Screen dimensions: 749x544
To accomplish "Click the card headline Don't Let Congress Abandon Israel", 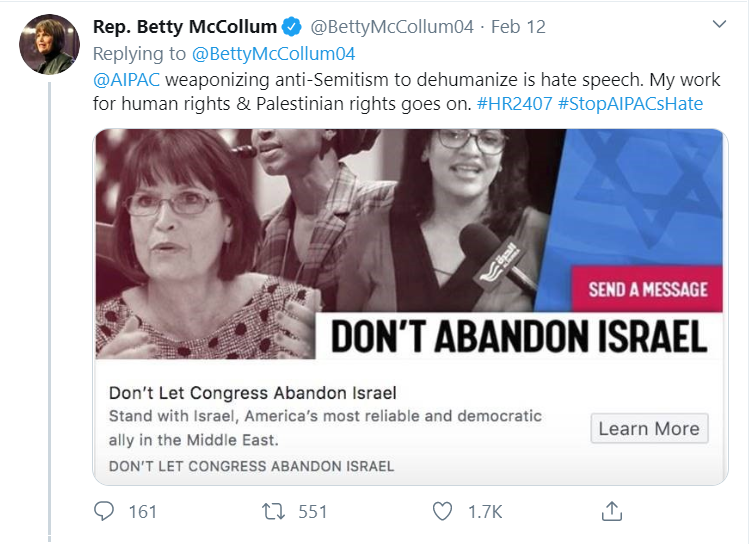I will click(x=253, y=393).
